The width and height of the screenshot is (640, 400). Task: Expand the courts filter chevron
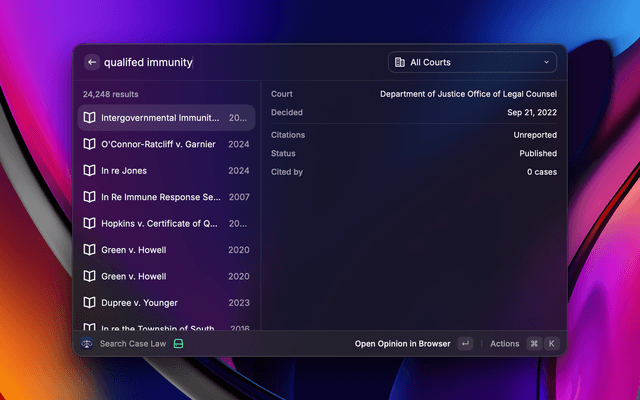pyautogui.click(x=547, y=62)
